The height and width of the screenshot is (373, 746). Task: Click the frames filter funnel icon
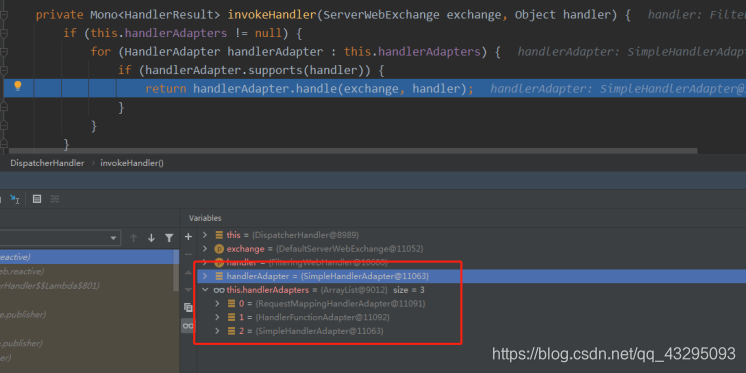click(x=169, y=238)
